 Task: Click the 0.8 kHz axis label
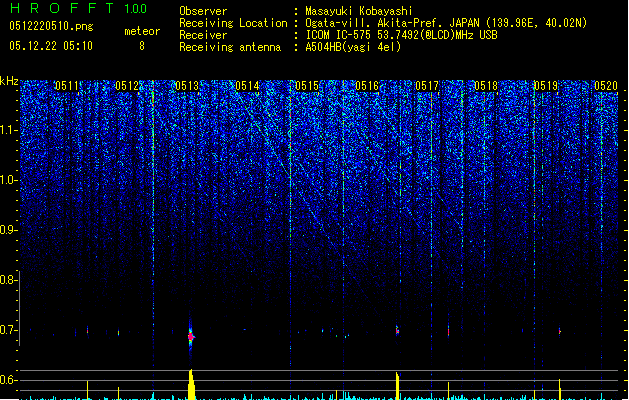pyautogui.click(x=8, y=280)
